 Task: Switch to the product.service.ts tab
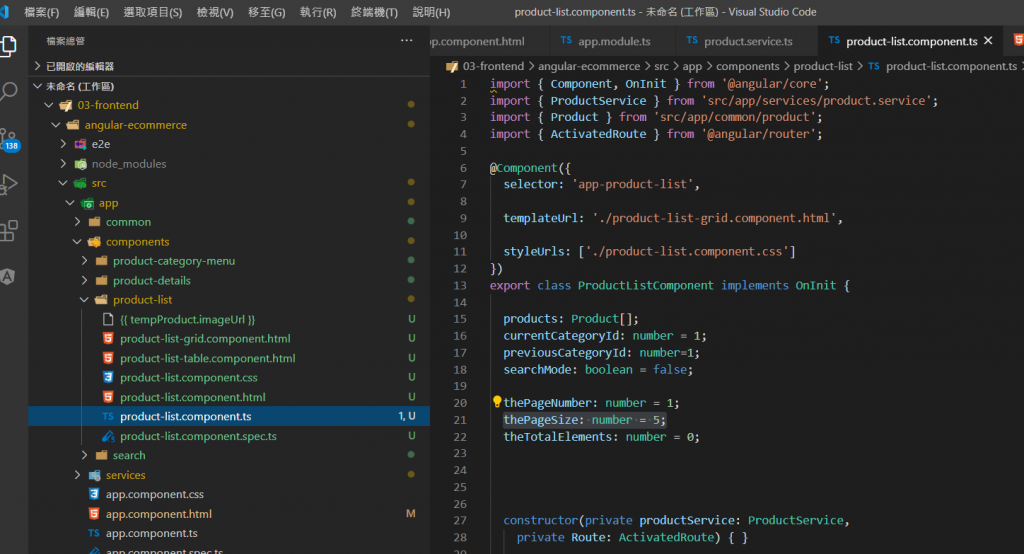coord(748,41)
